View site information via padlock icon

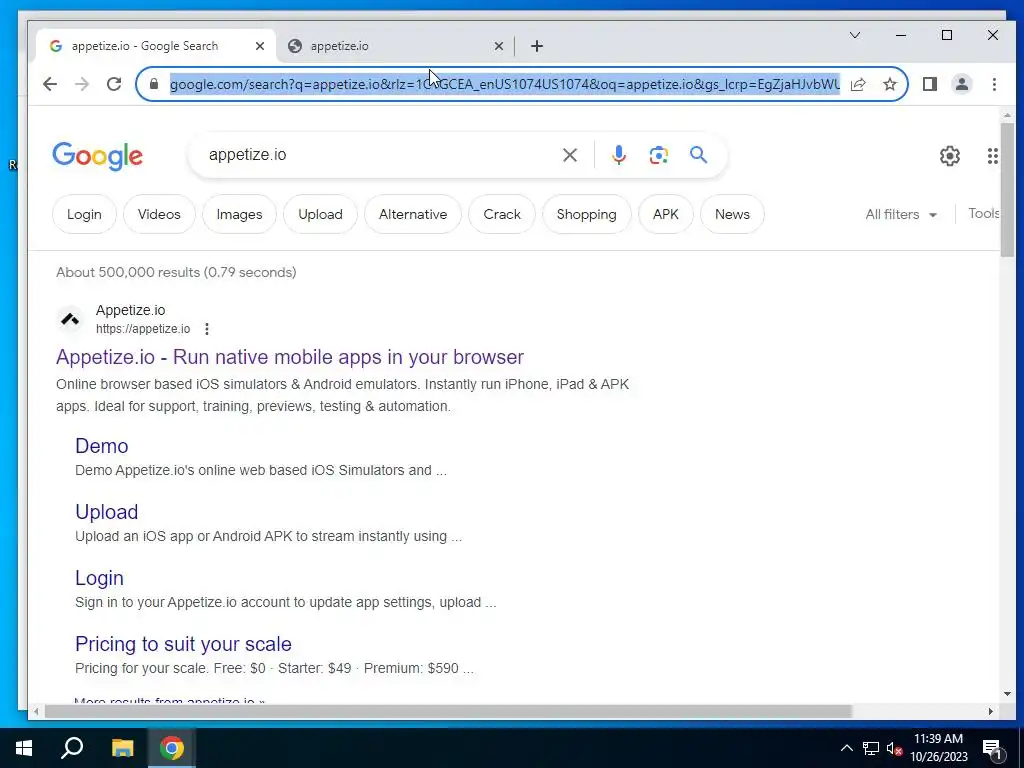pyautogui.click(x=154, y=84)
